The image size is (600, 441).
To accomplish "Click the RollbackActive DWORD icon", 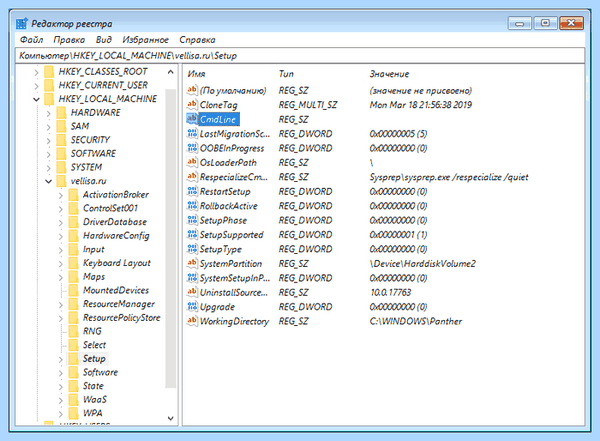I will tap(192, 206).
